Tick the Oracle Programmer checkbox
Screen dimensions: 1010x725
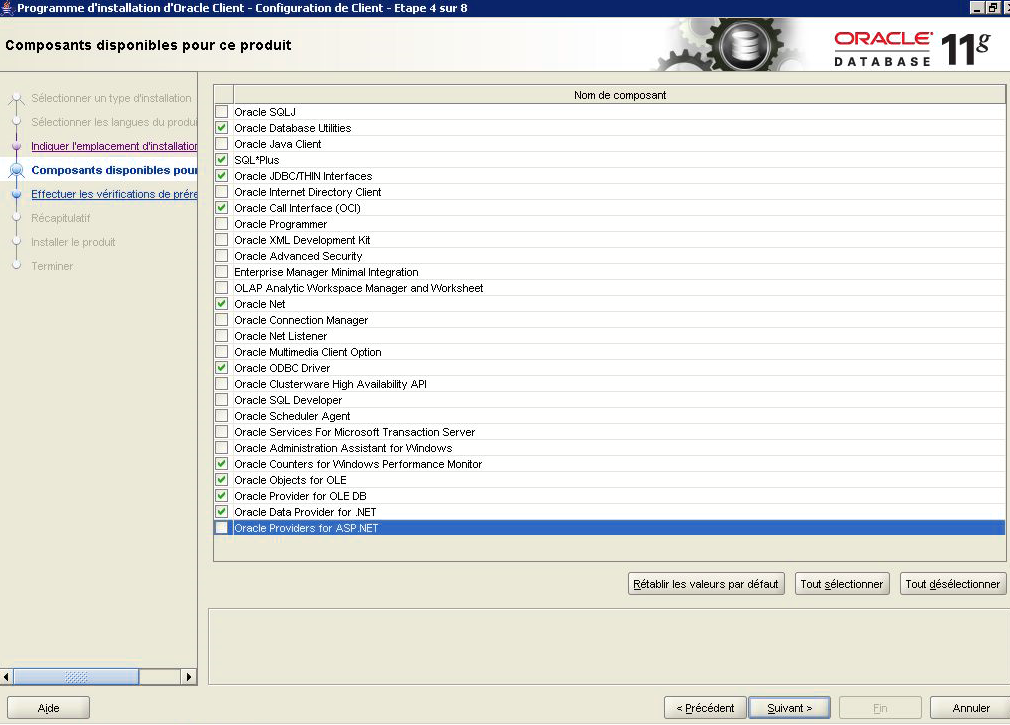[x=222, y=224]
